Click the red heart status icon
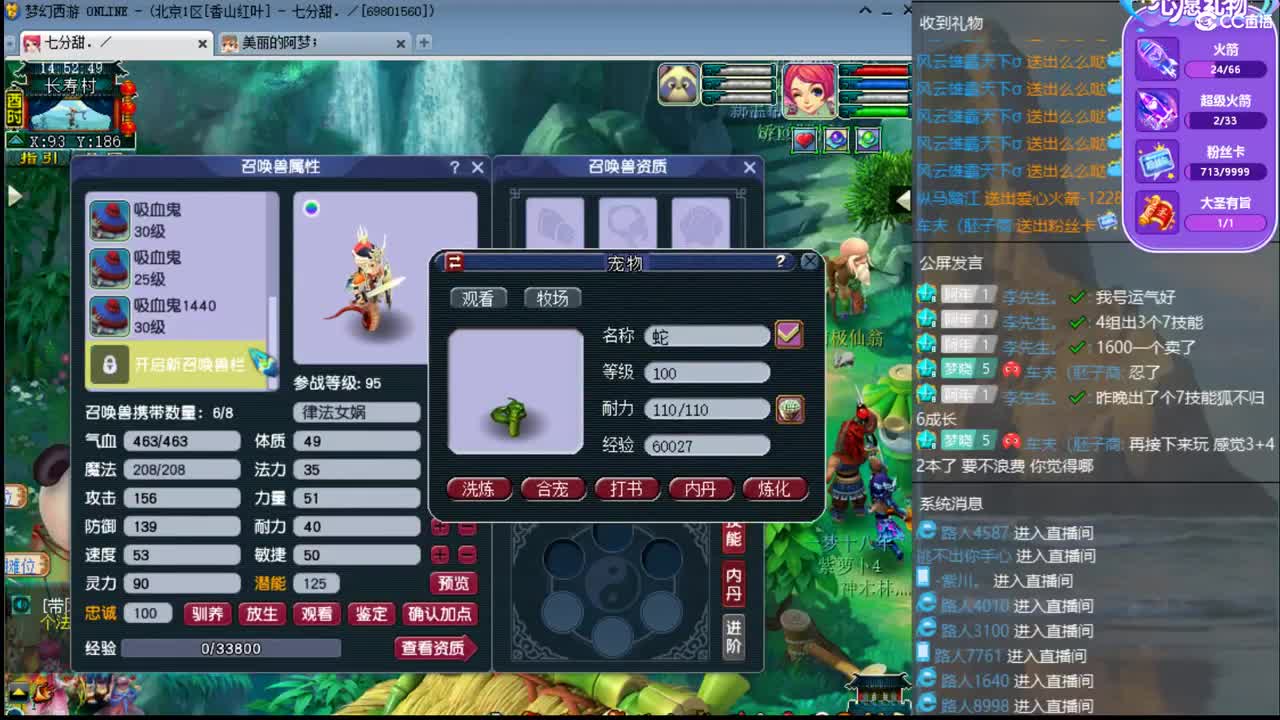Image resolution: width=1280 pixels, height=720 pixels. 805,140
